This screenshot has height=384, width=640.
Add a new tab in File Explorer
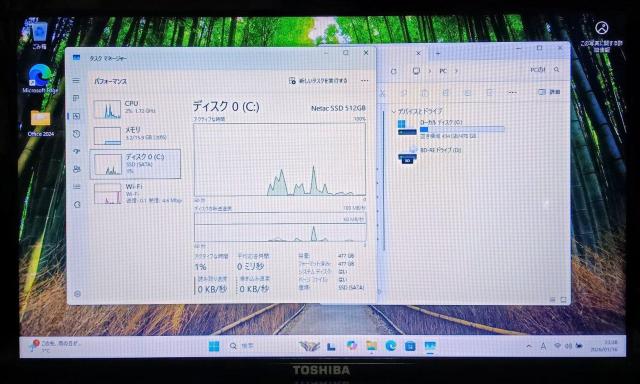point(438,53)
